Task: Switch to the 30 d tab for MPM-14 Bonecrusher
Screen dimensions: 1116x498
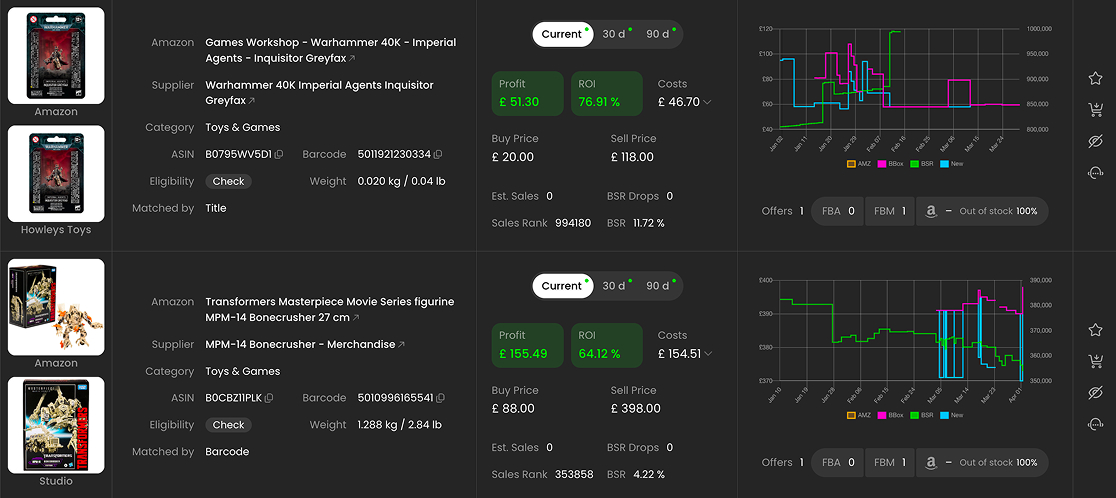Action: tap(614, 286)
